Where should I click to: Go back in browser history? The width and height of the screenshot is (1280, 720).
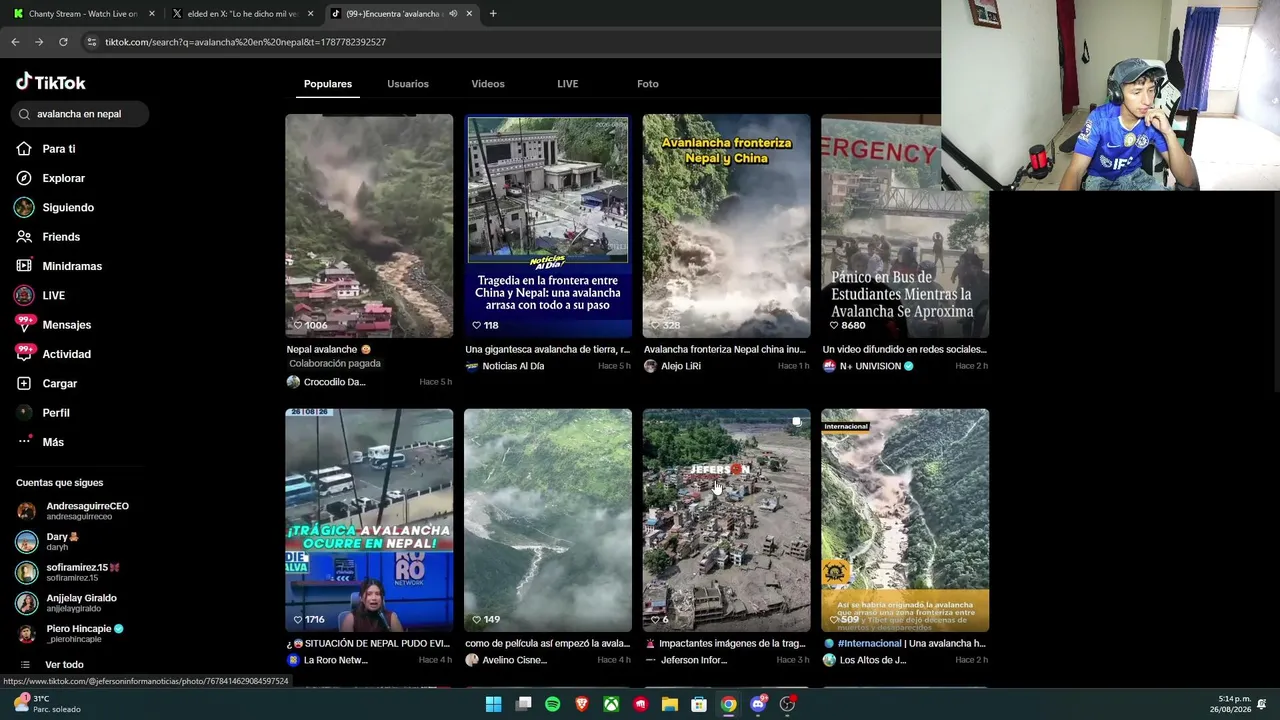pos(15,42)
